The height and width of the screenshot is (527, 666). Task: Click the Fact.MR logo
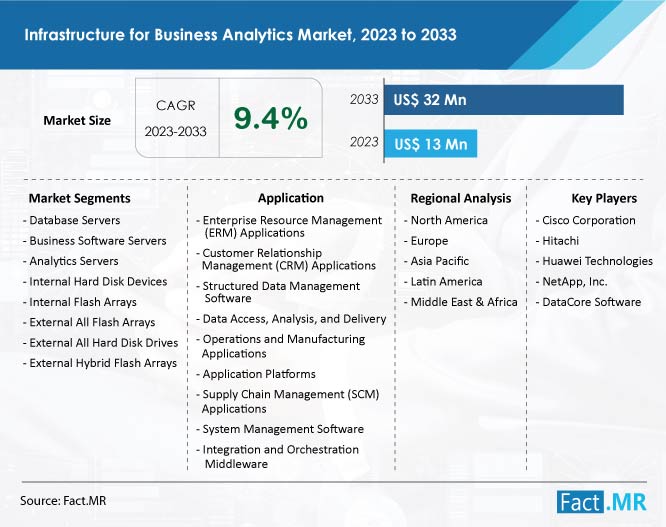[601, 502]
